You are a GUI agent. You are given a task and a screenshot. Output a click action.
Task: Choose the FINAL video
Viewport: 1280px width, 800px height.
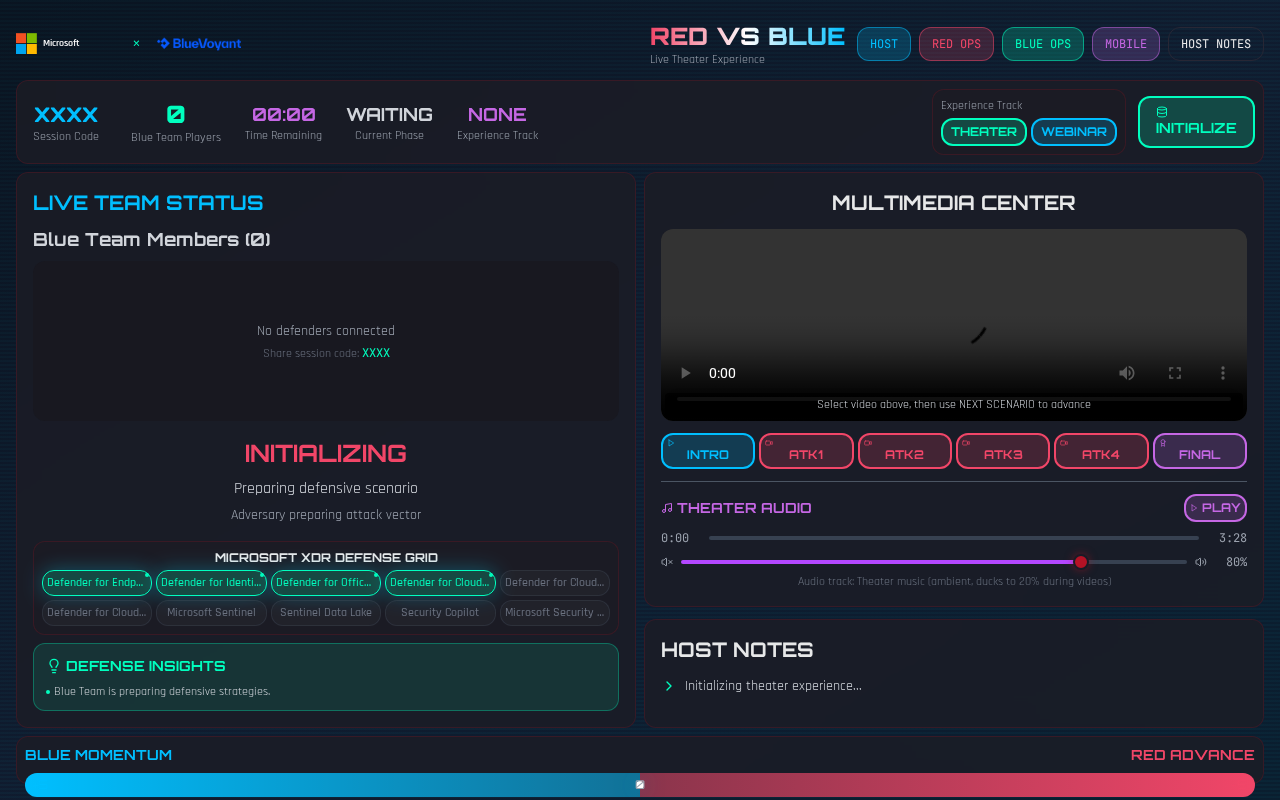click(1200, 451)
